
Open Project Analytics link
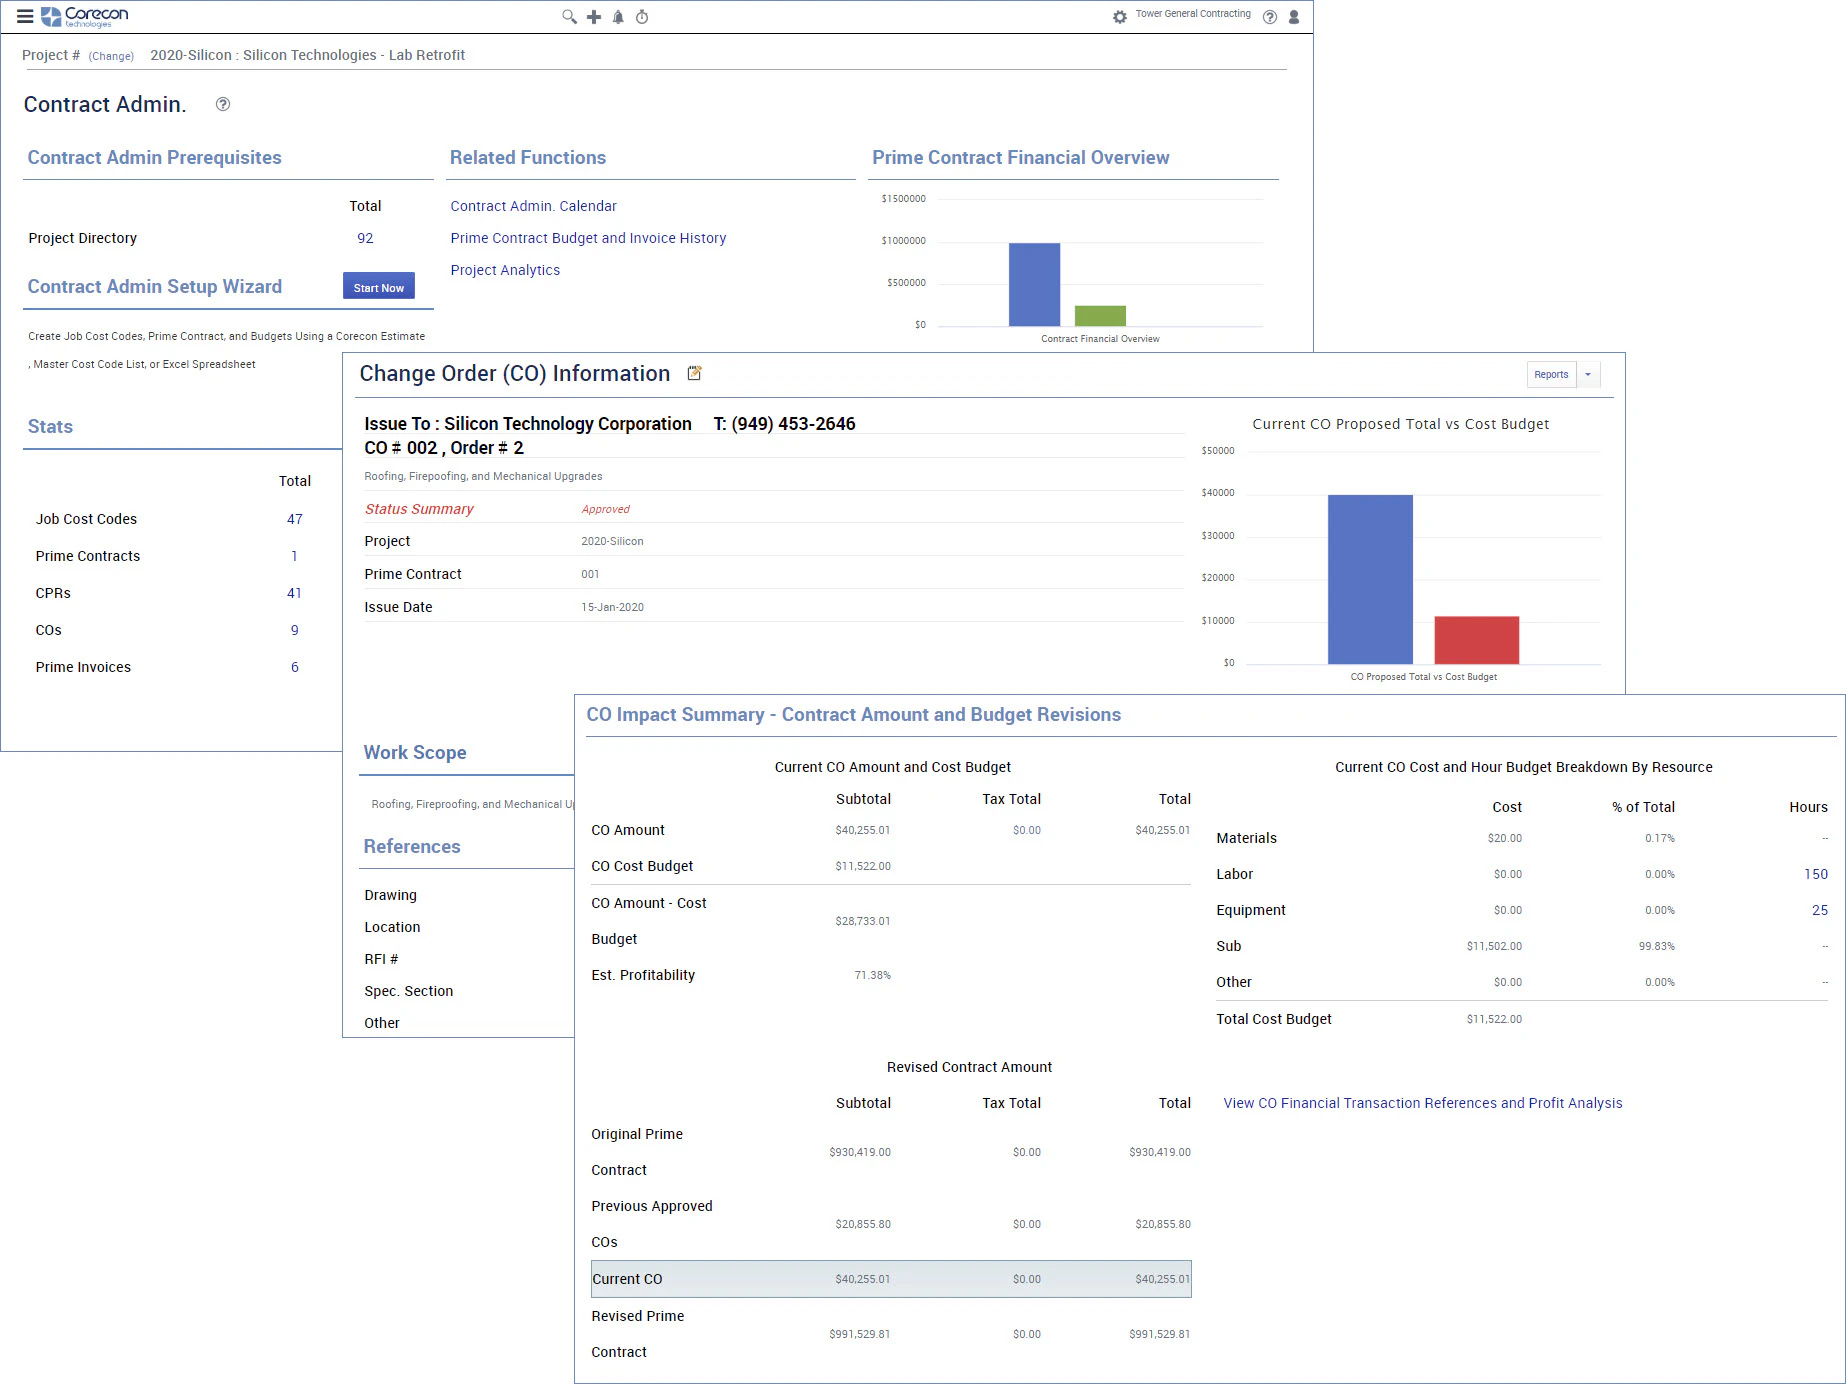[505, 270]
